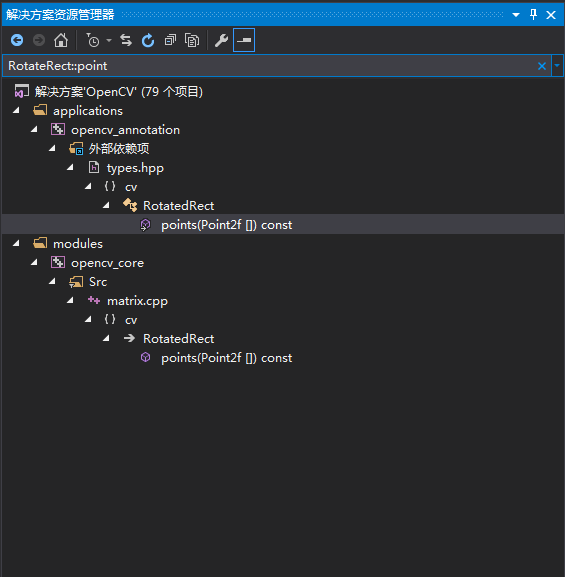Click the Collapse All toolbar icon
This screenshot has width=565, height=577.
170,40
